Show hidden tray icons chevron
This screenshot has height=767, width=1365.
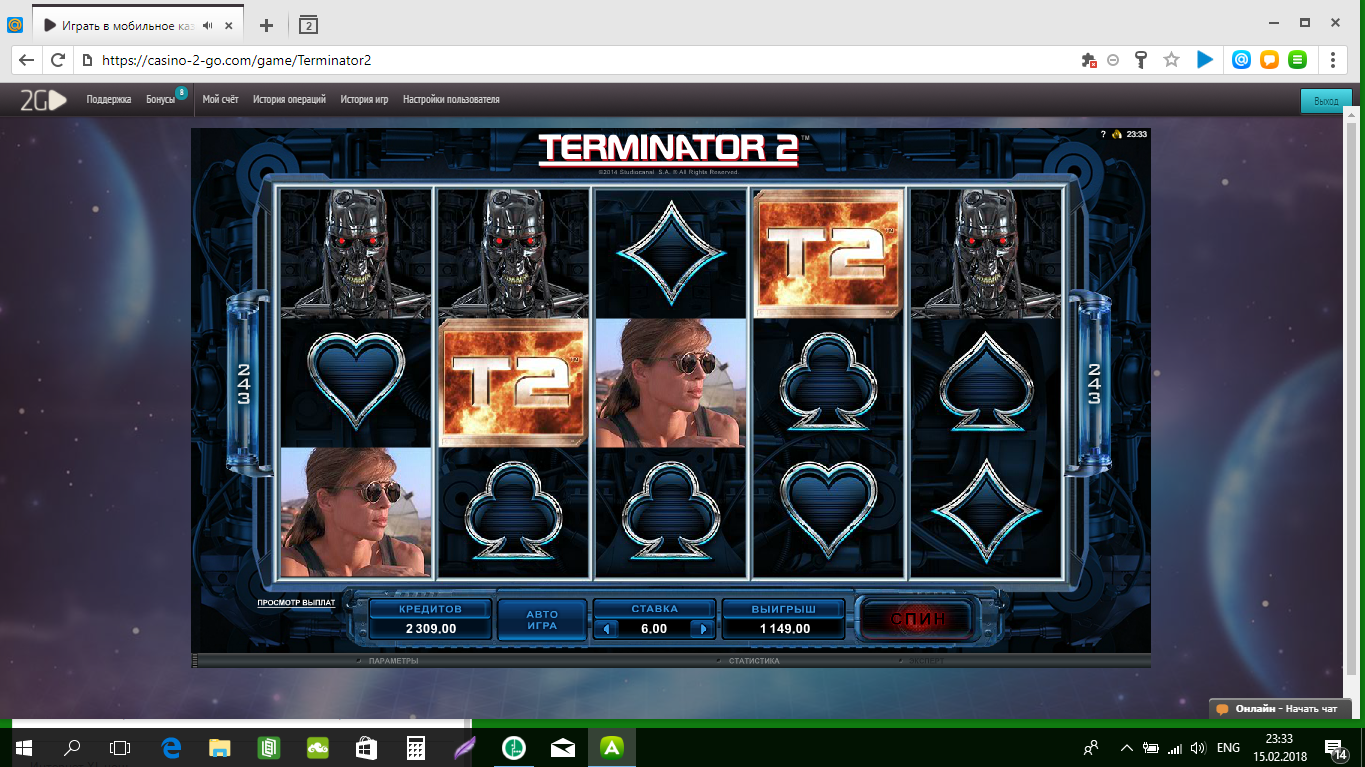(x=1127, y=747)
